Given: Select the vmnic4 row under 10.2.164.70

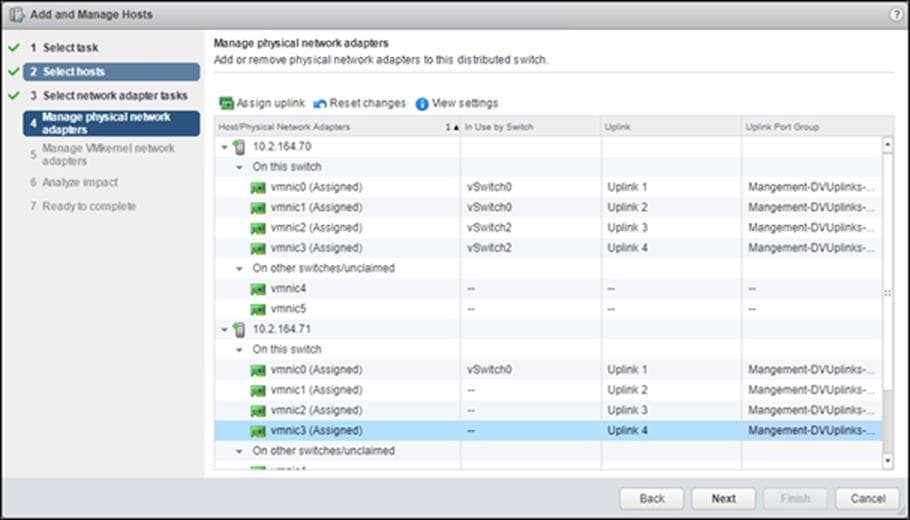Looking at the screenshot, I should pos(548,289).
